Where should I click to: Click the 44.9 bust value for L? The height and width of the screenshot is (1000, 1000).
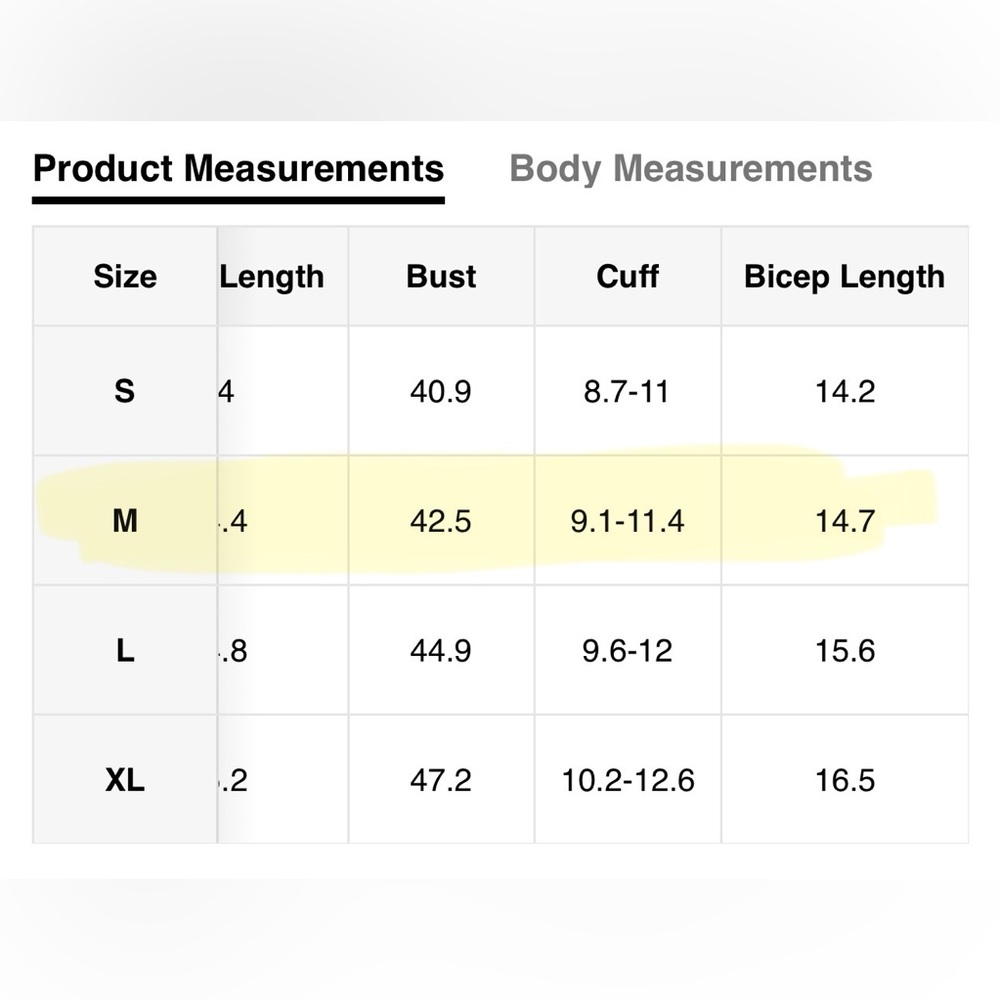[441, 651]
